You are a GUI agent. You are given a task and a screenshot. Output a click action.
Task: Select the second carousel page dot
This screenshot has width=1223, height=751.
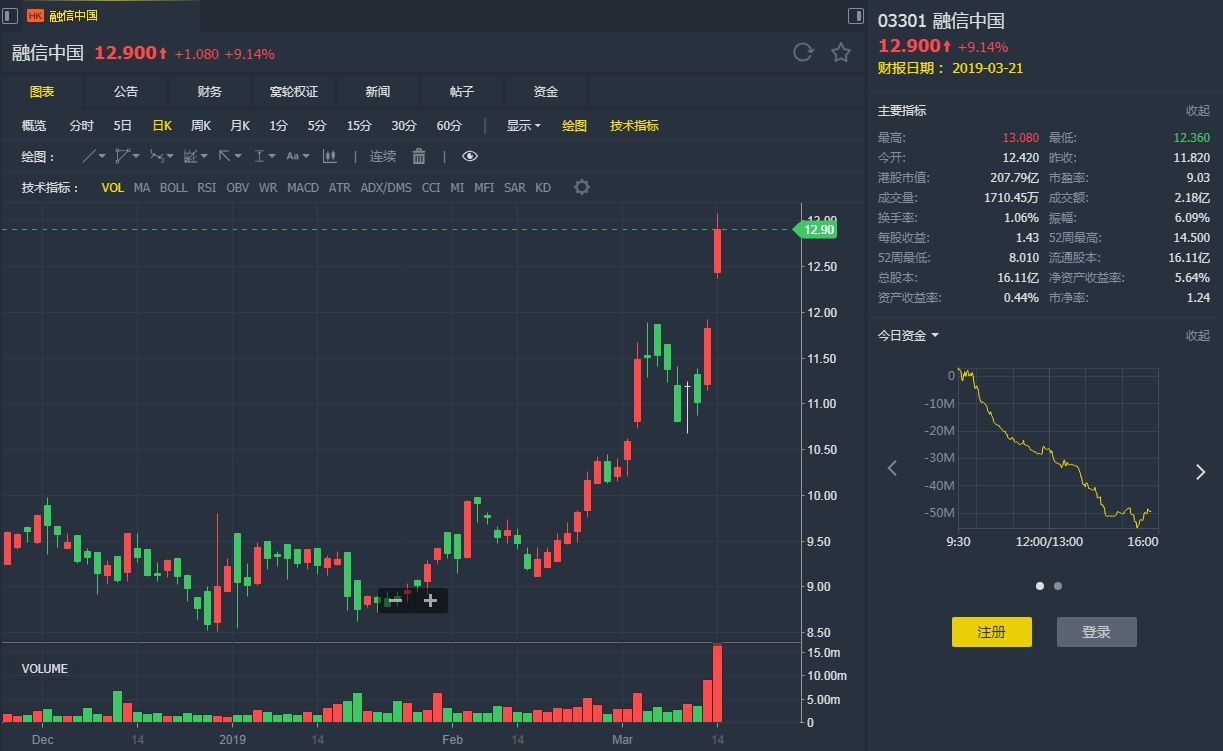tap(1058, 586)
